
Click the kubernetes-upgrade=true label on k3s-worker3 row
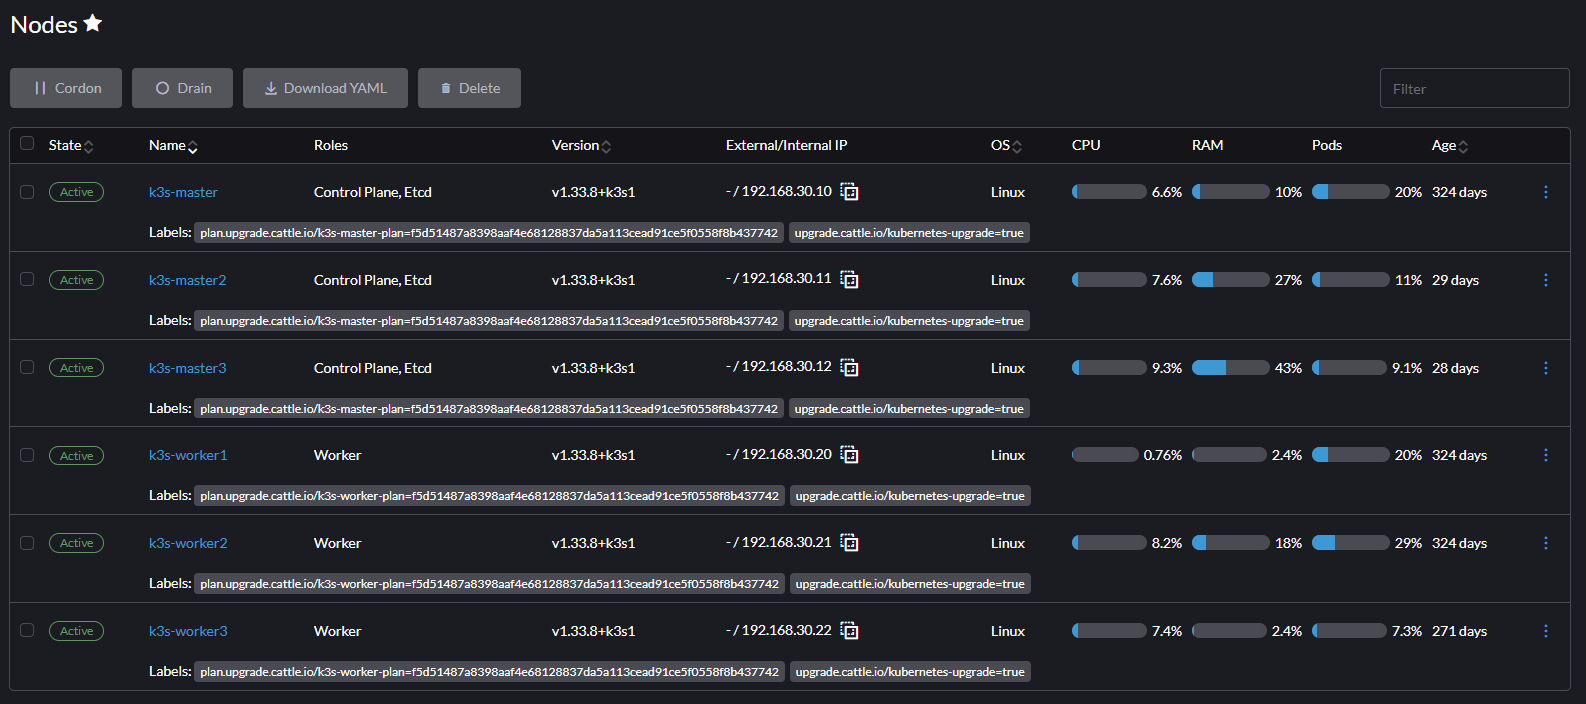tap(910, 672)
